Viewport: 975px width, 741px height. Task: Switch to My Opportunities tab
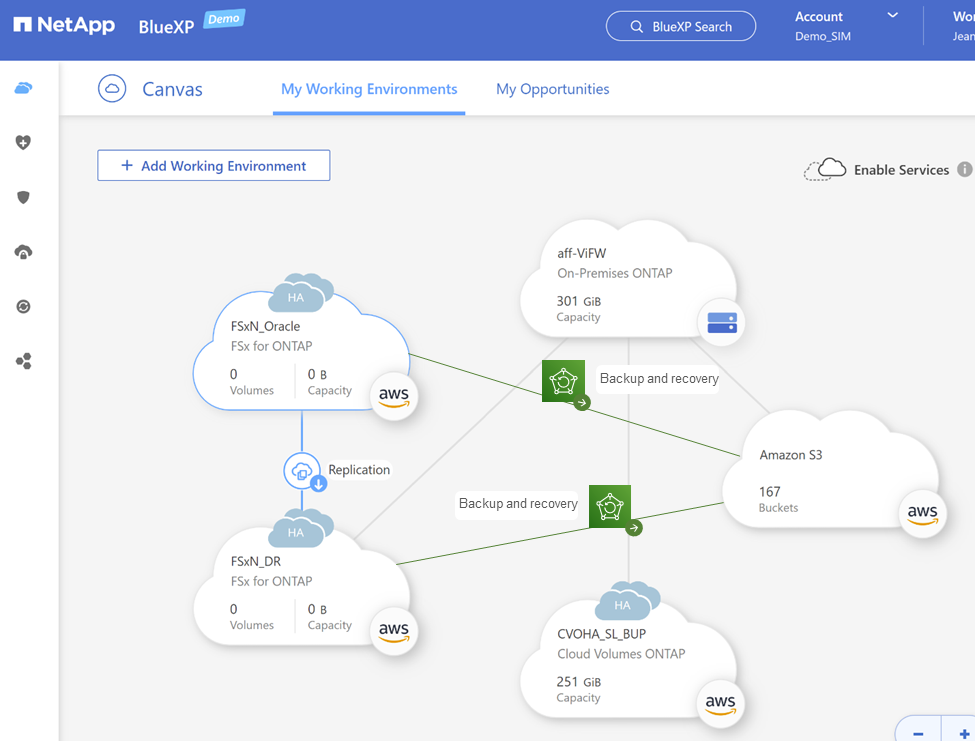click(x=552, y=89)
